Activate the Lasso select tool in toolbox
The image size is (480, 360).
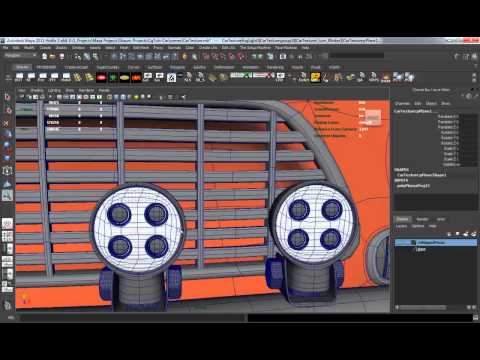pyautogui.click(x=7, y=110)
